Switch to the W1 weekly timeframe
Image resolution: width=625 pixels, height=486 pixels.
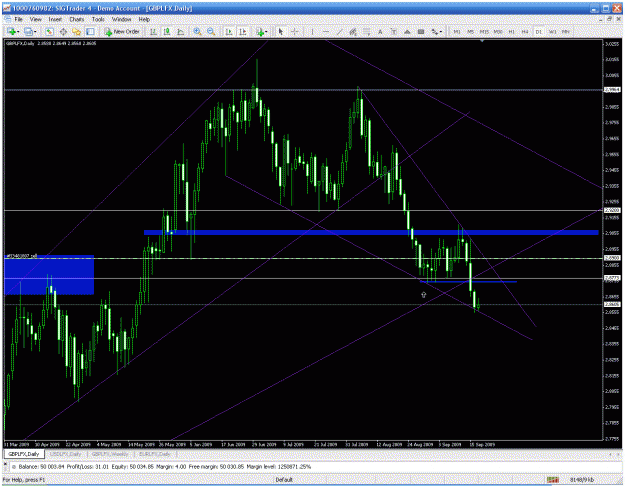click(x=552, y=31)
